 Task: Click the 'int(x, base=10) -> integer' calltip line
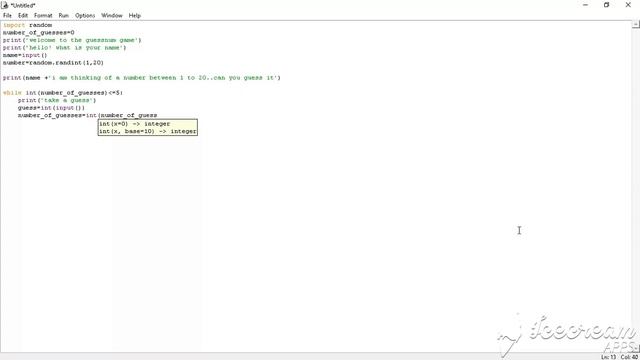coord(148,131)
